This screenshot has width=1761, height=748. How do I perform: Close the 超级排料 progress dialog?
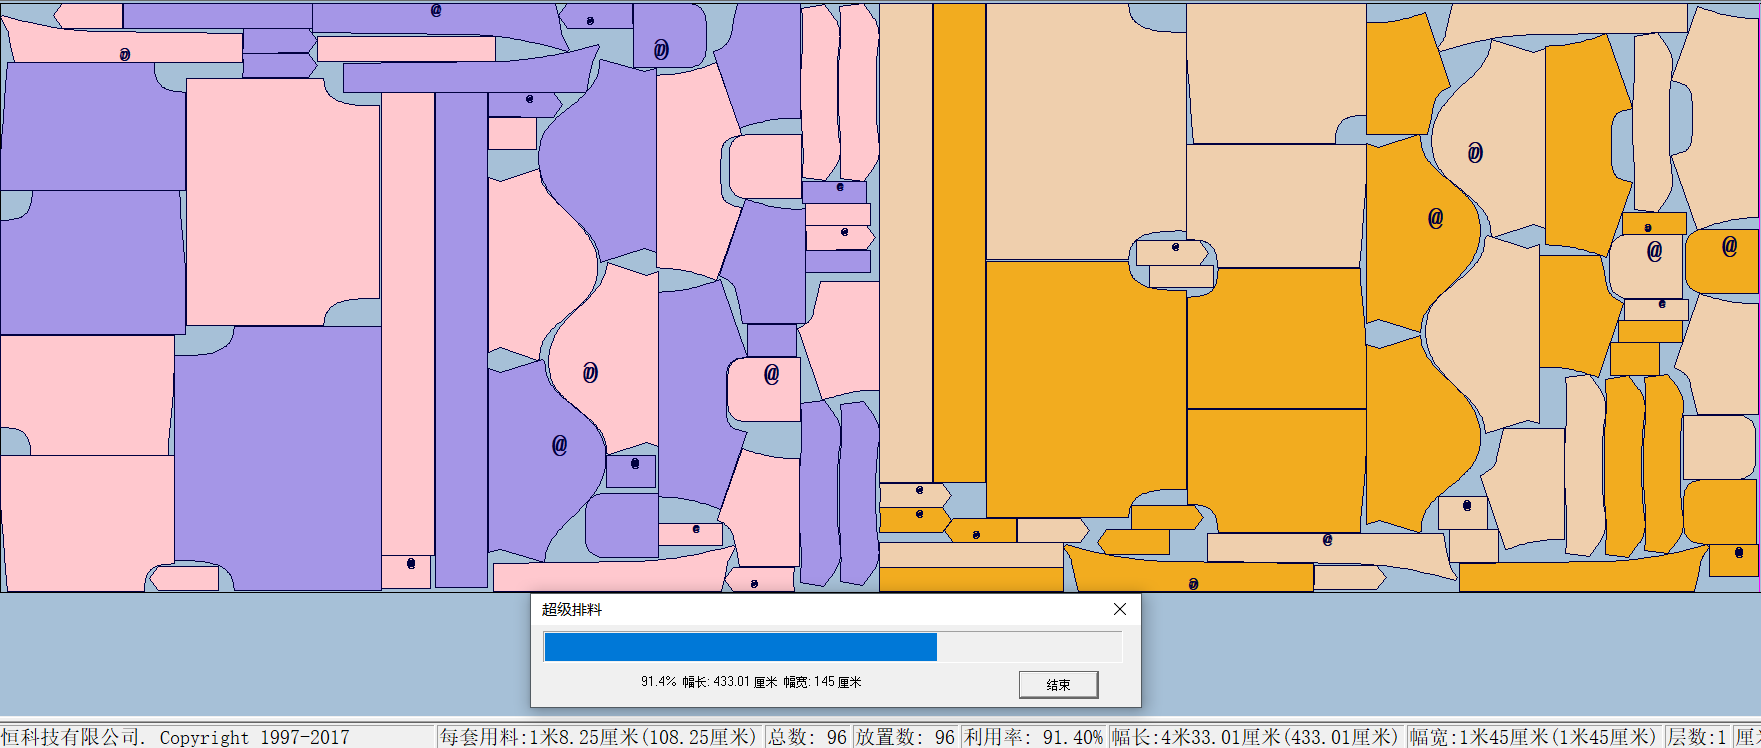point(1120,609)
